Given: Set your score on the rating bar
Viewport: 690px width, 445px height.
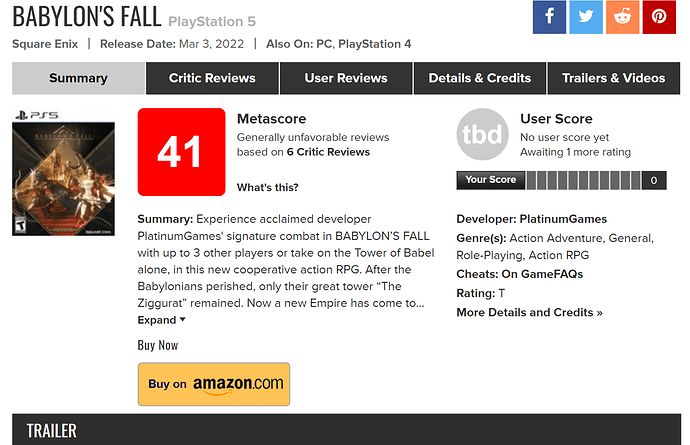Looking at the screenshot, I should tap(583, 181).
